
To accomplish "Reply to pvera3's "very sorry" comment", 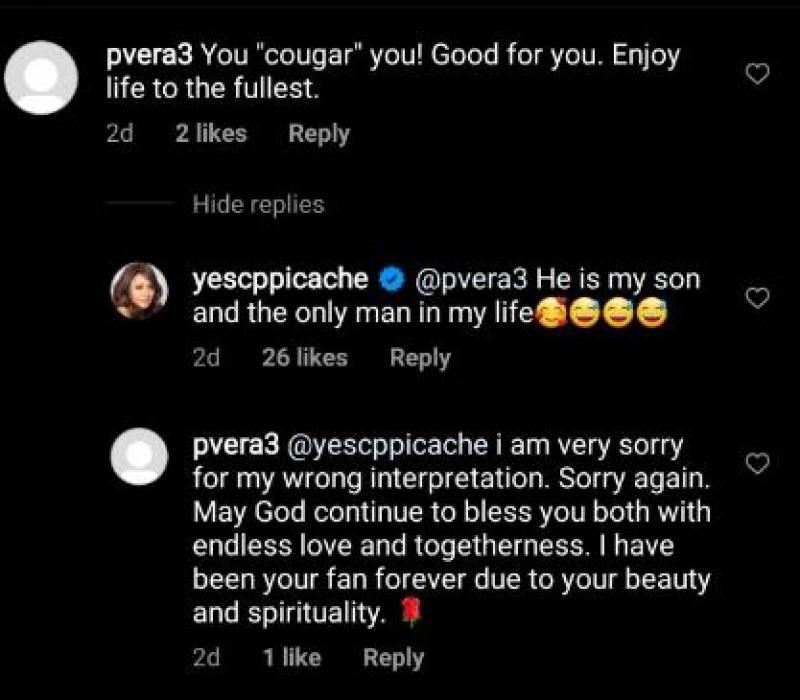I will point(393,657).
